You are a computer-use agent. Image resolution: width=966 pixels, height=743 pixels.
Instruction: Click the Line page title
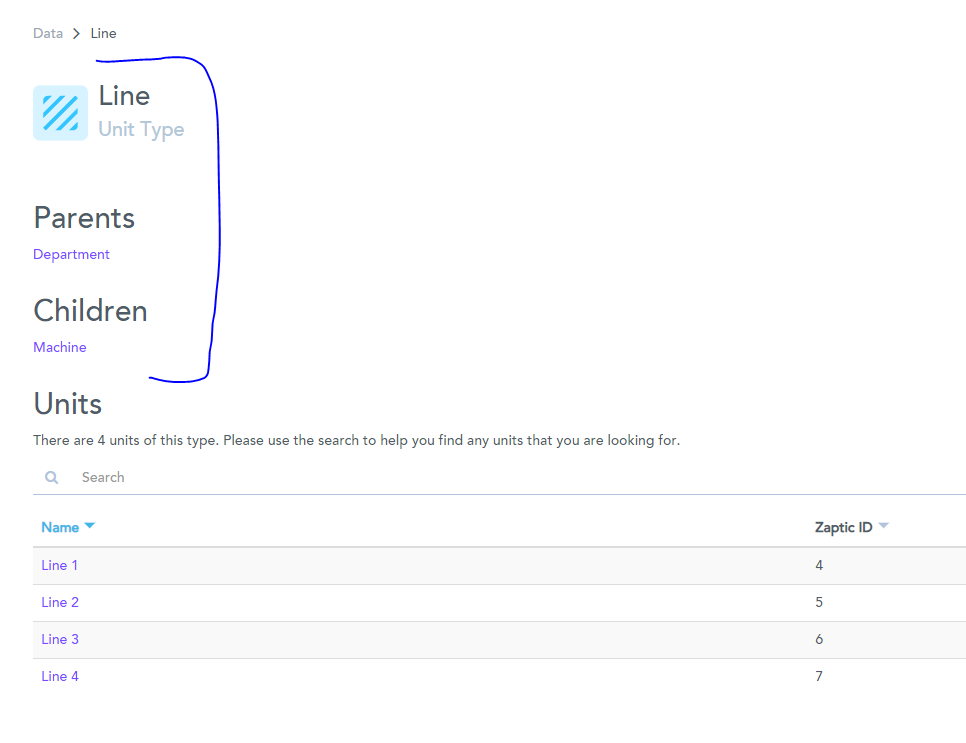click(124, 96)
